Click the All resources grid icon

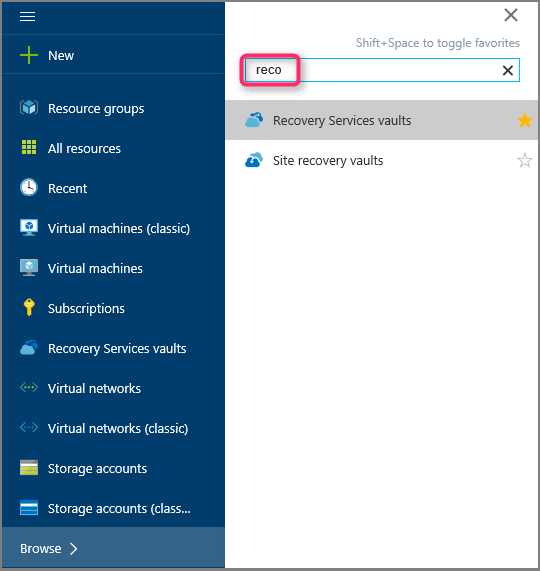[x=29, y=147]
